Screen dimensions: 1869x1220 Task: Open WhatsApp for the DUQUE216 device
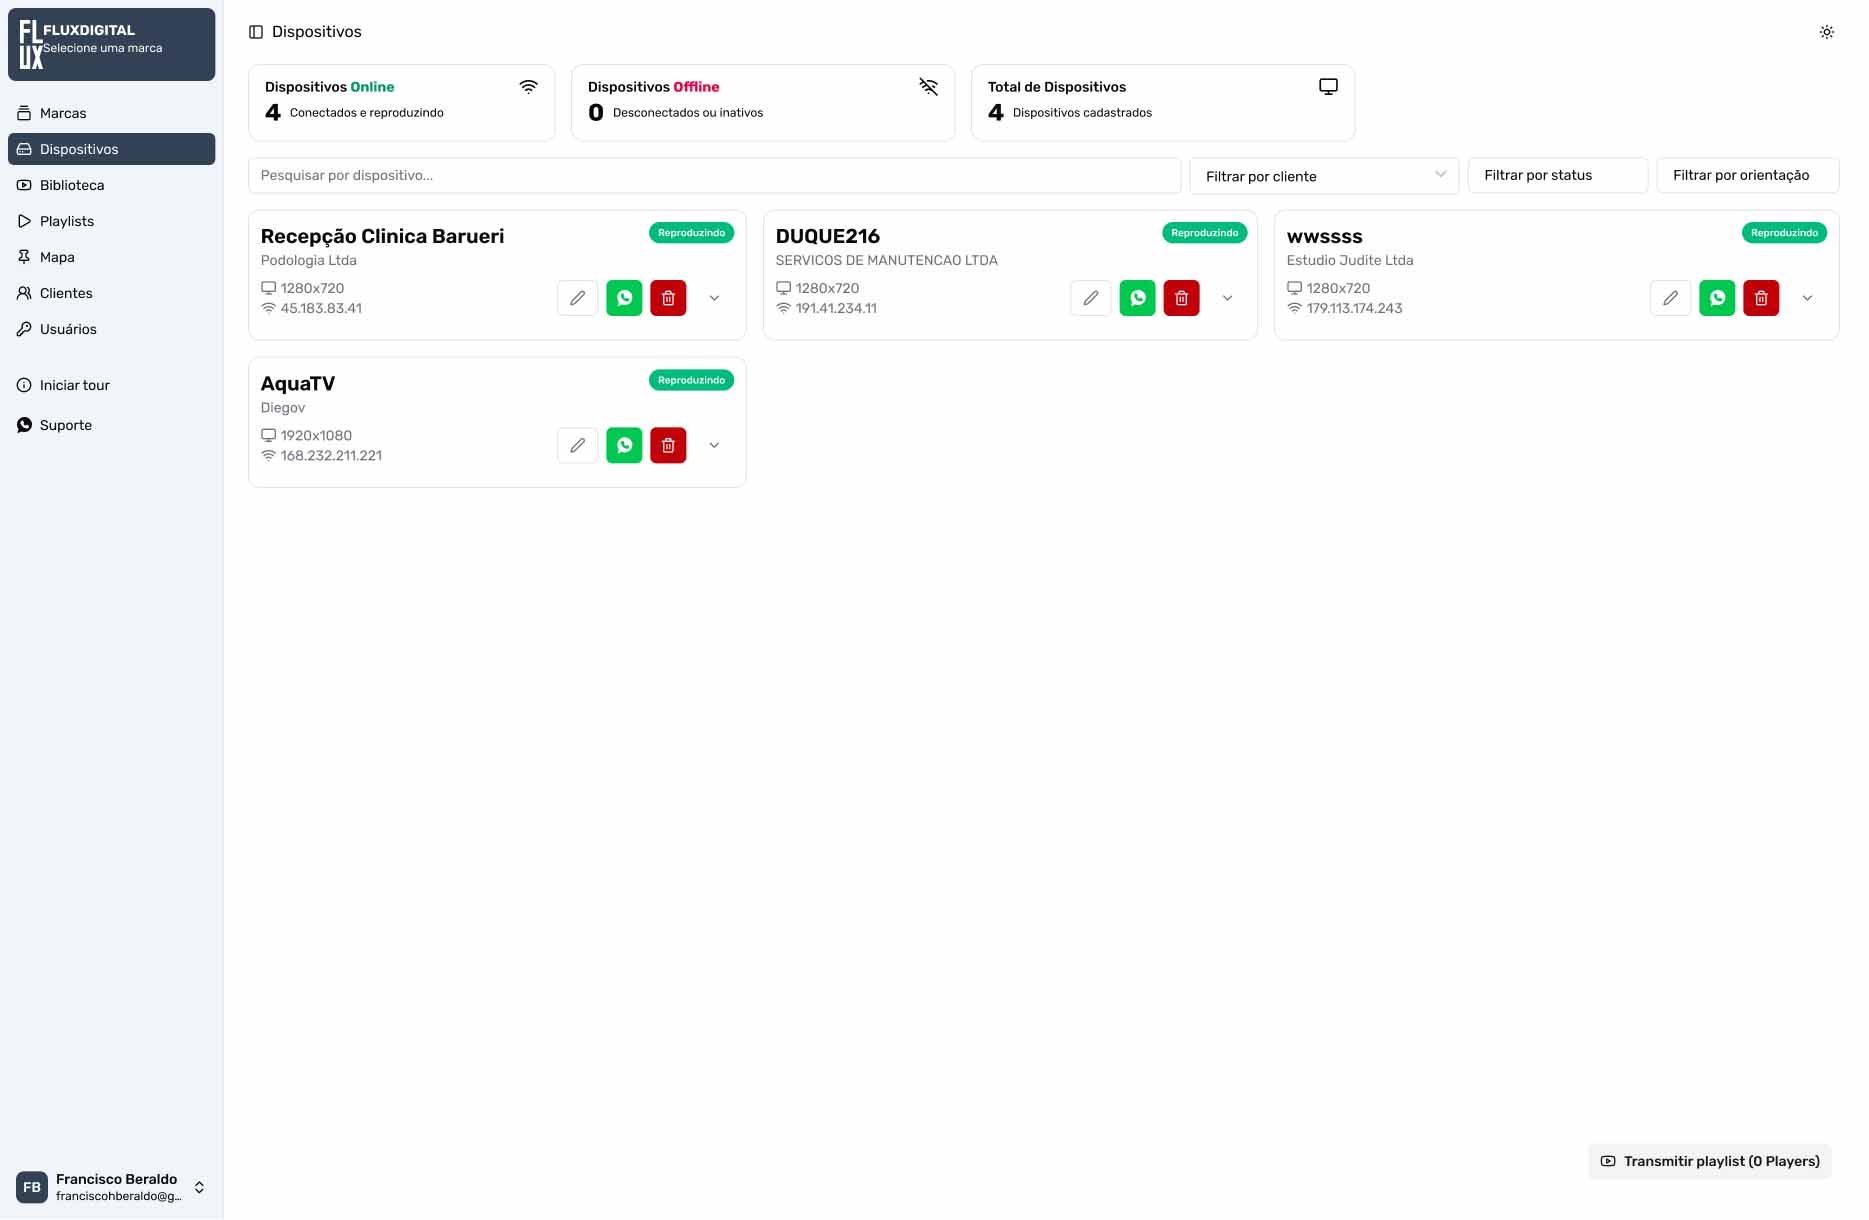point(1137,298)
